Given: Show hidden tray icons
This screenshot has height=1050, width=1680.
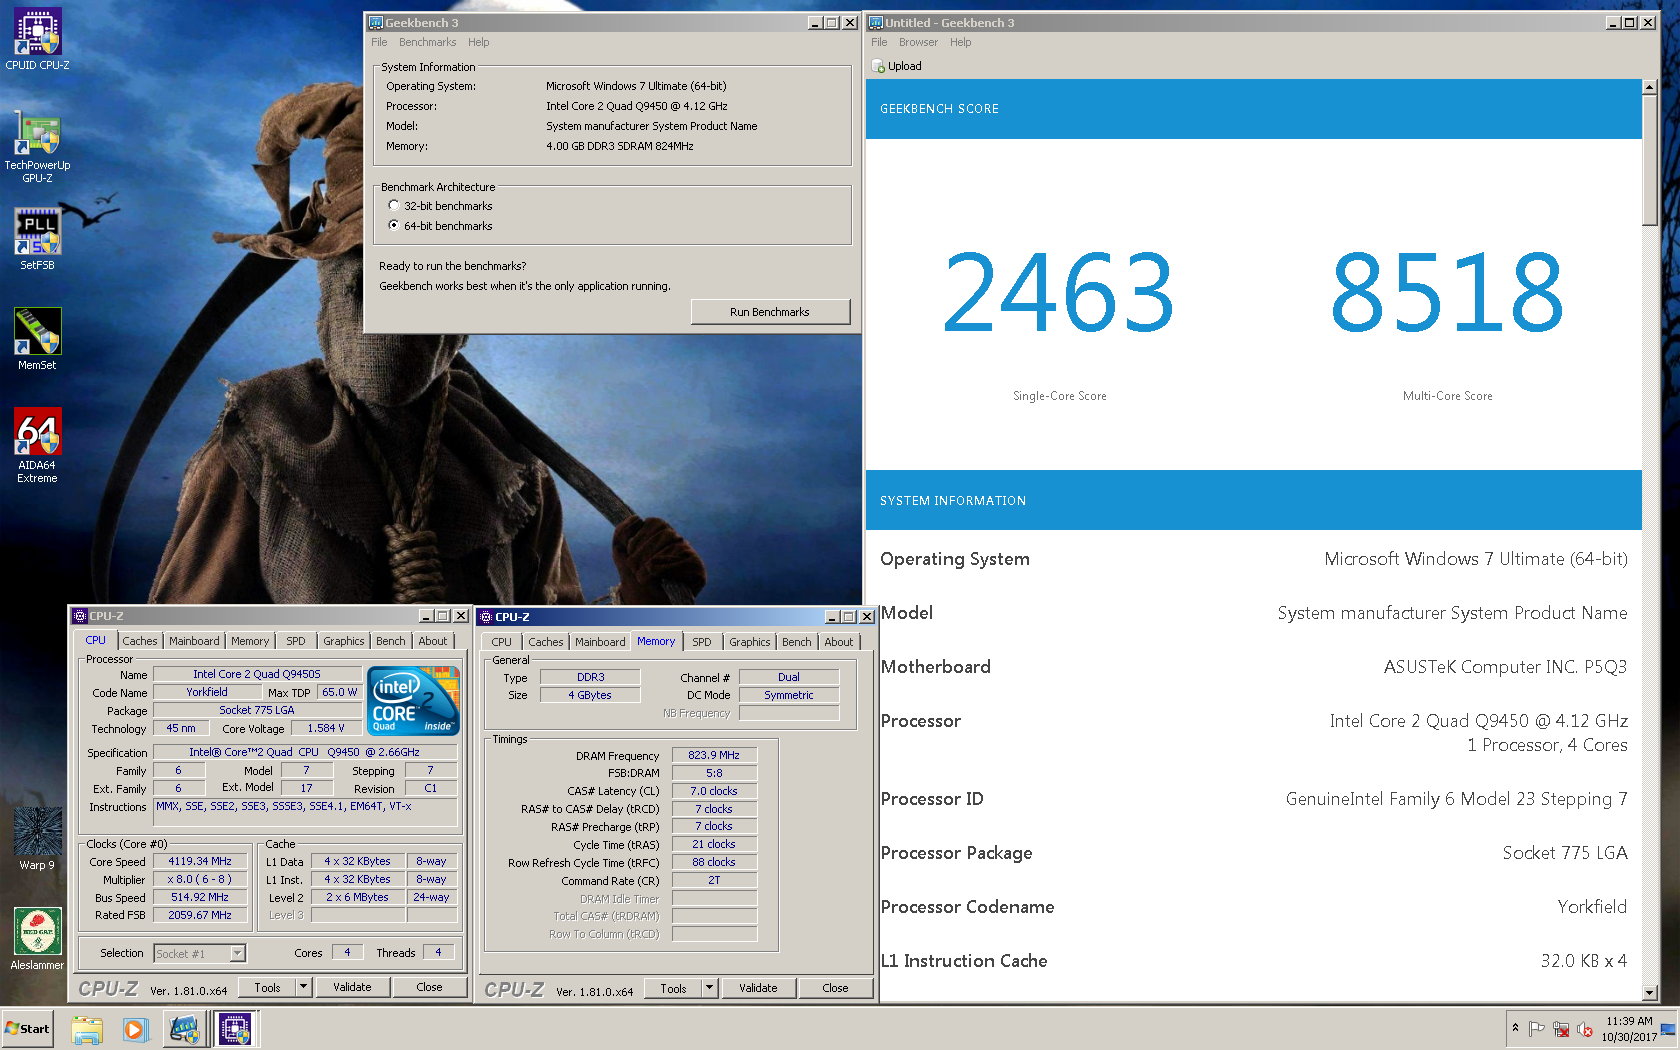Looking at the screenshot, I should coord(1515,1029).
